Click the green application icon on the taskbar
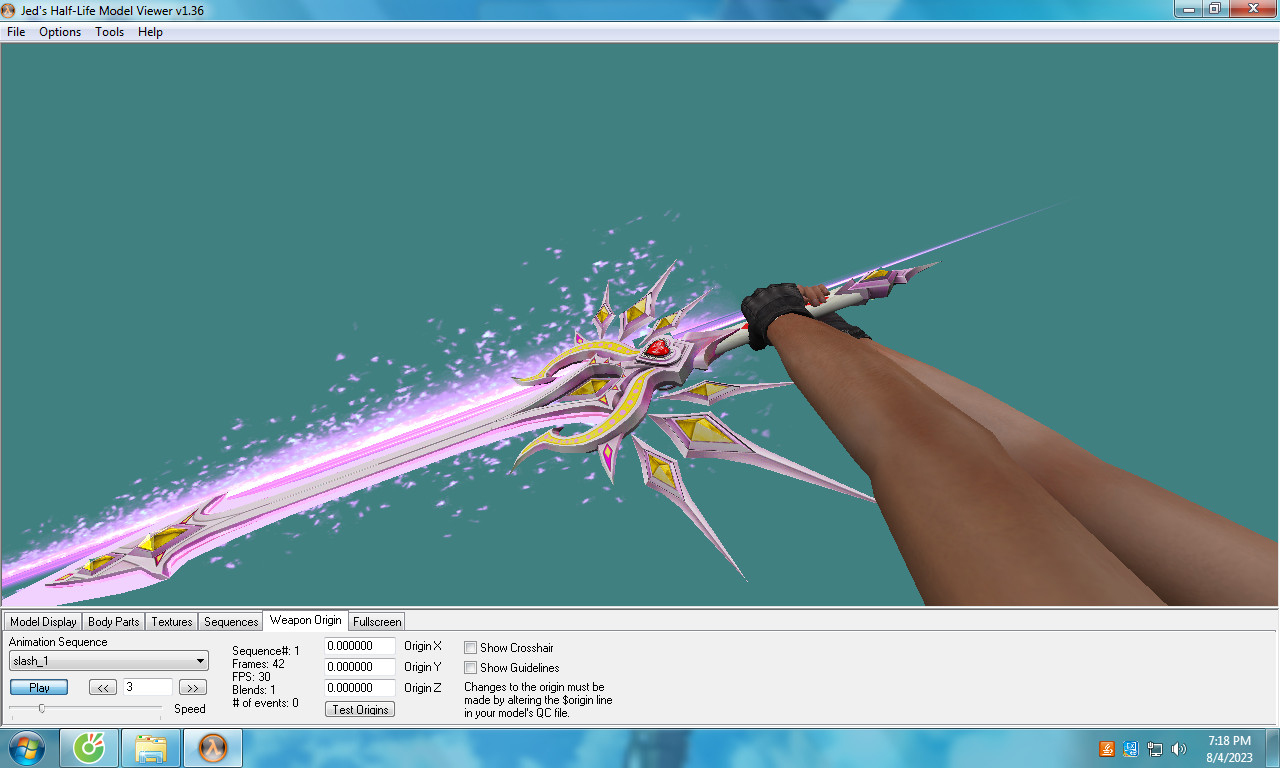This screenshot has height=768, width=1280. tap(89, 747)
